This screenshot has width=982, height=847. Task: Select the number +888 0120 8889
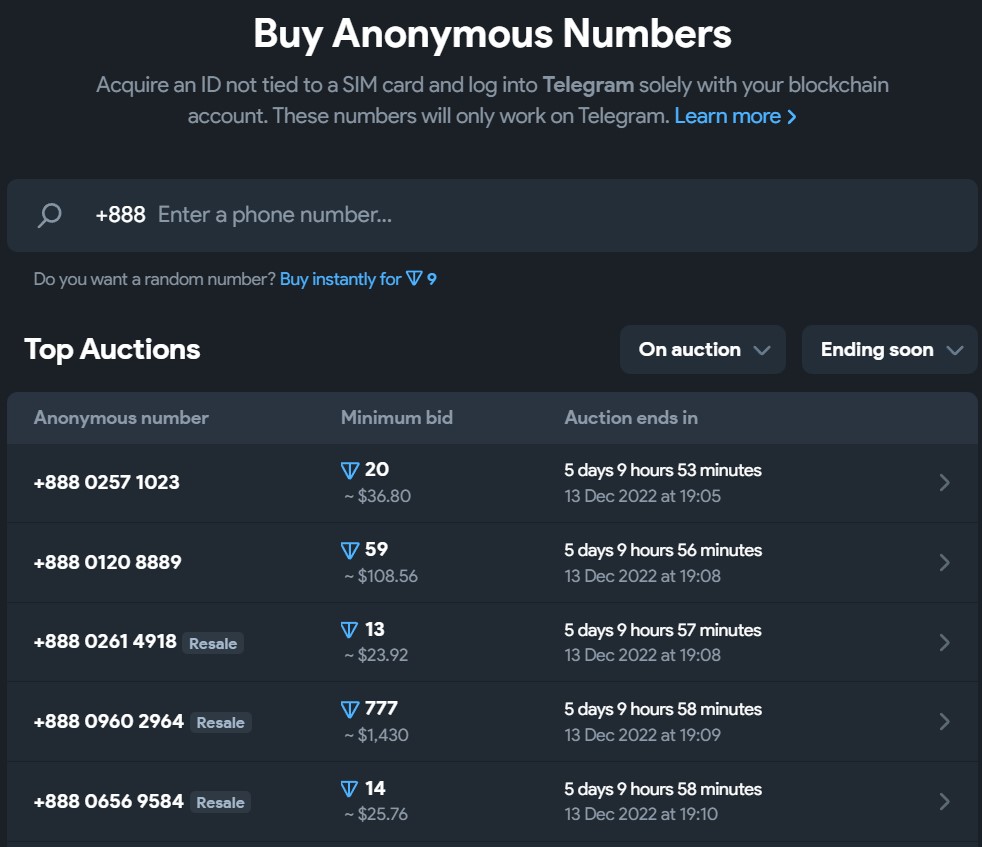pos(106,562)
